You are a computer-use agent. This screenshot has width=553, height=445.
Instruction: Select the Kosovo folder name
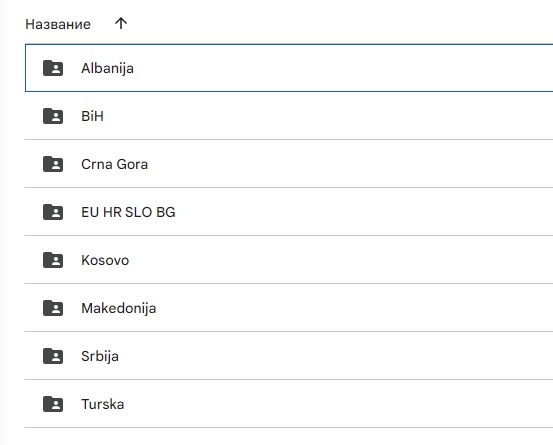click(x=105, y=260)
